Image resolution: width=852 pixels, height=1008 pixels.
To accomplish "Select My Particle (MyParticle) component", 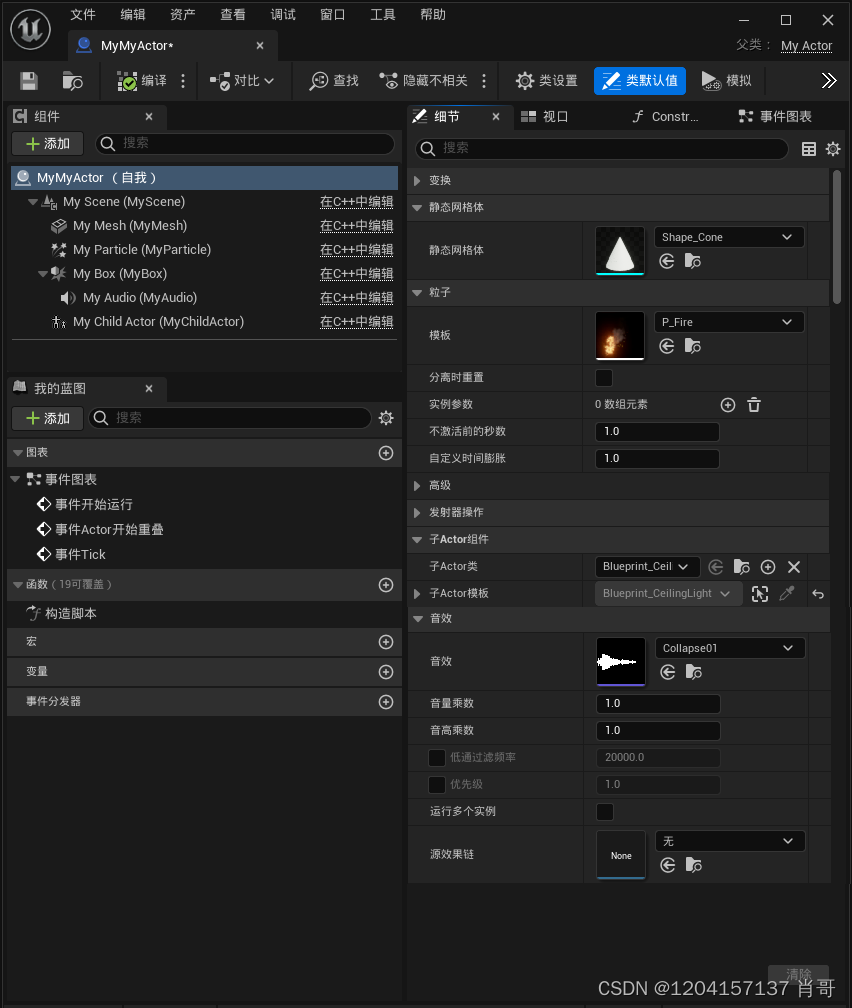I will 141,249.
